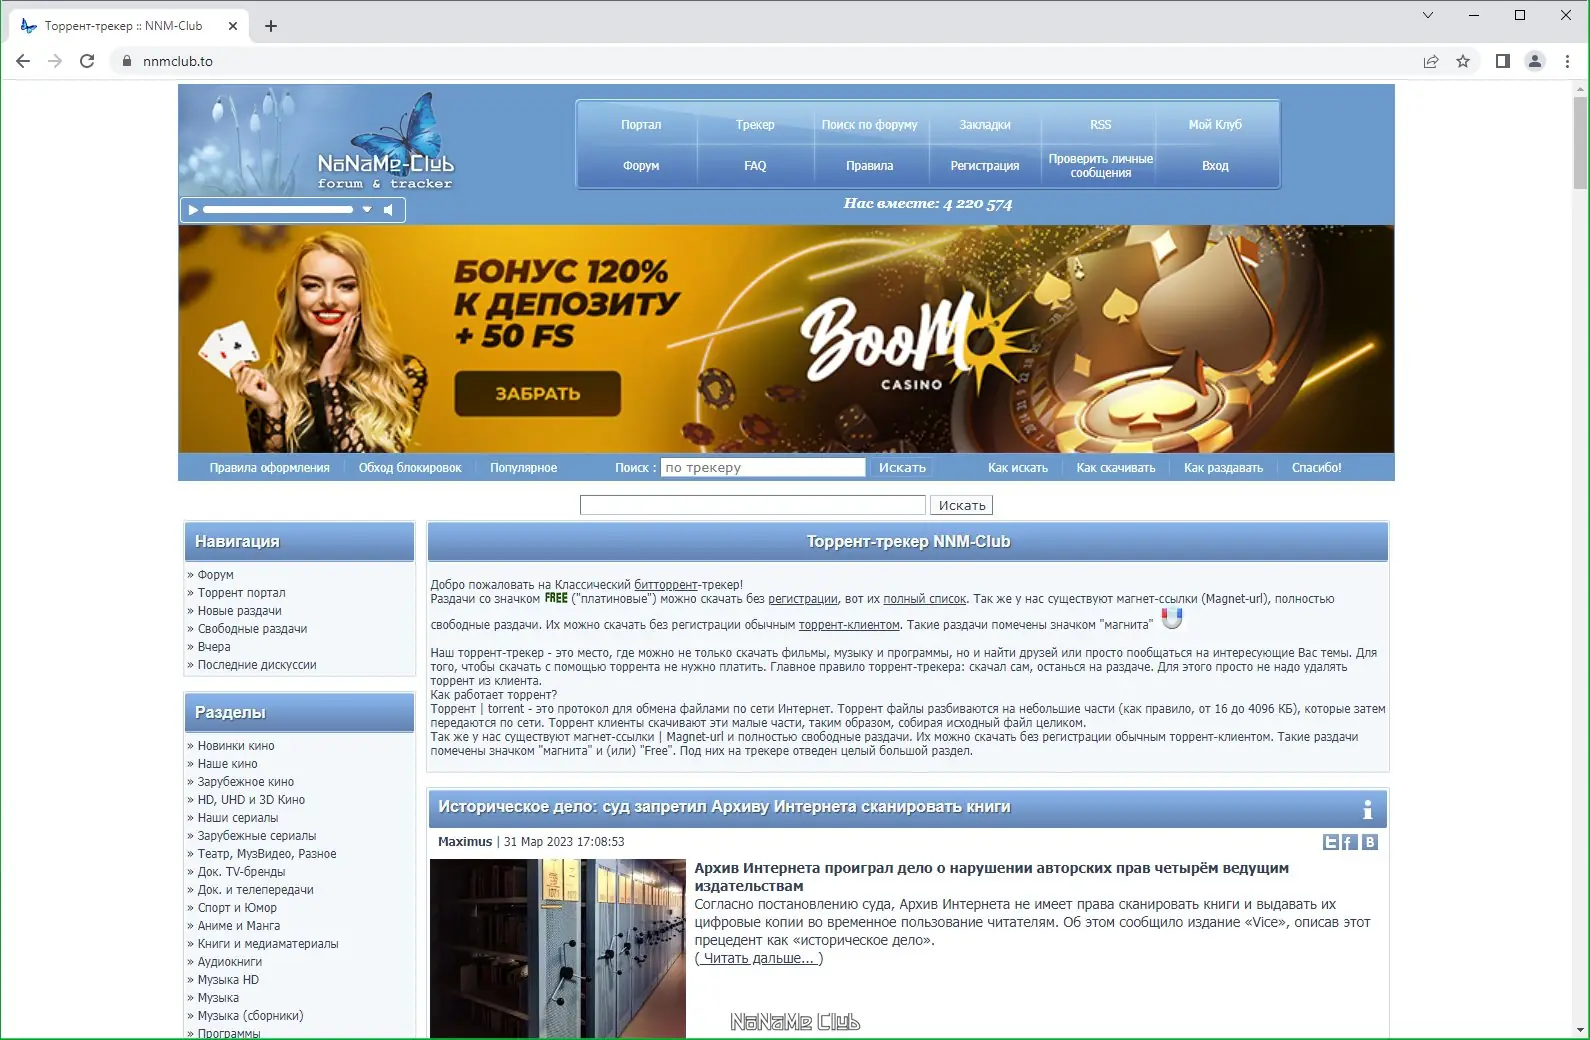Open the audio player dropdown arrow
Image resolution: width=1590 pixels, height=1040 pixels.
coord(367,210)
